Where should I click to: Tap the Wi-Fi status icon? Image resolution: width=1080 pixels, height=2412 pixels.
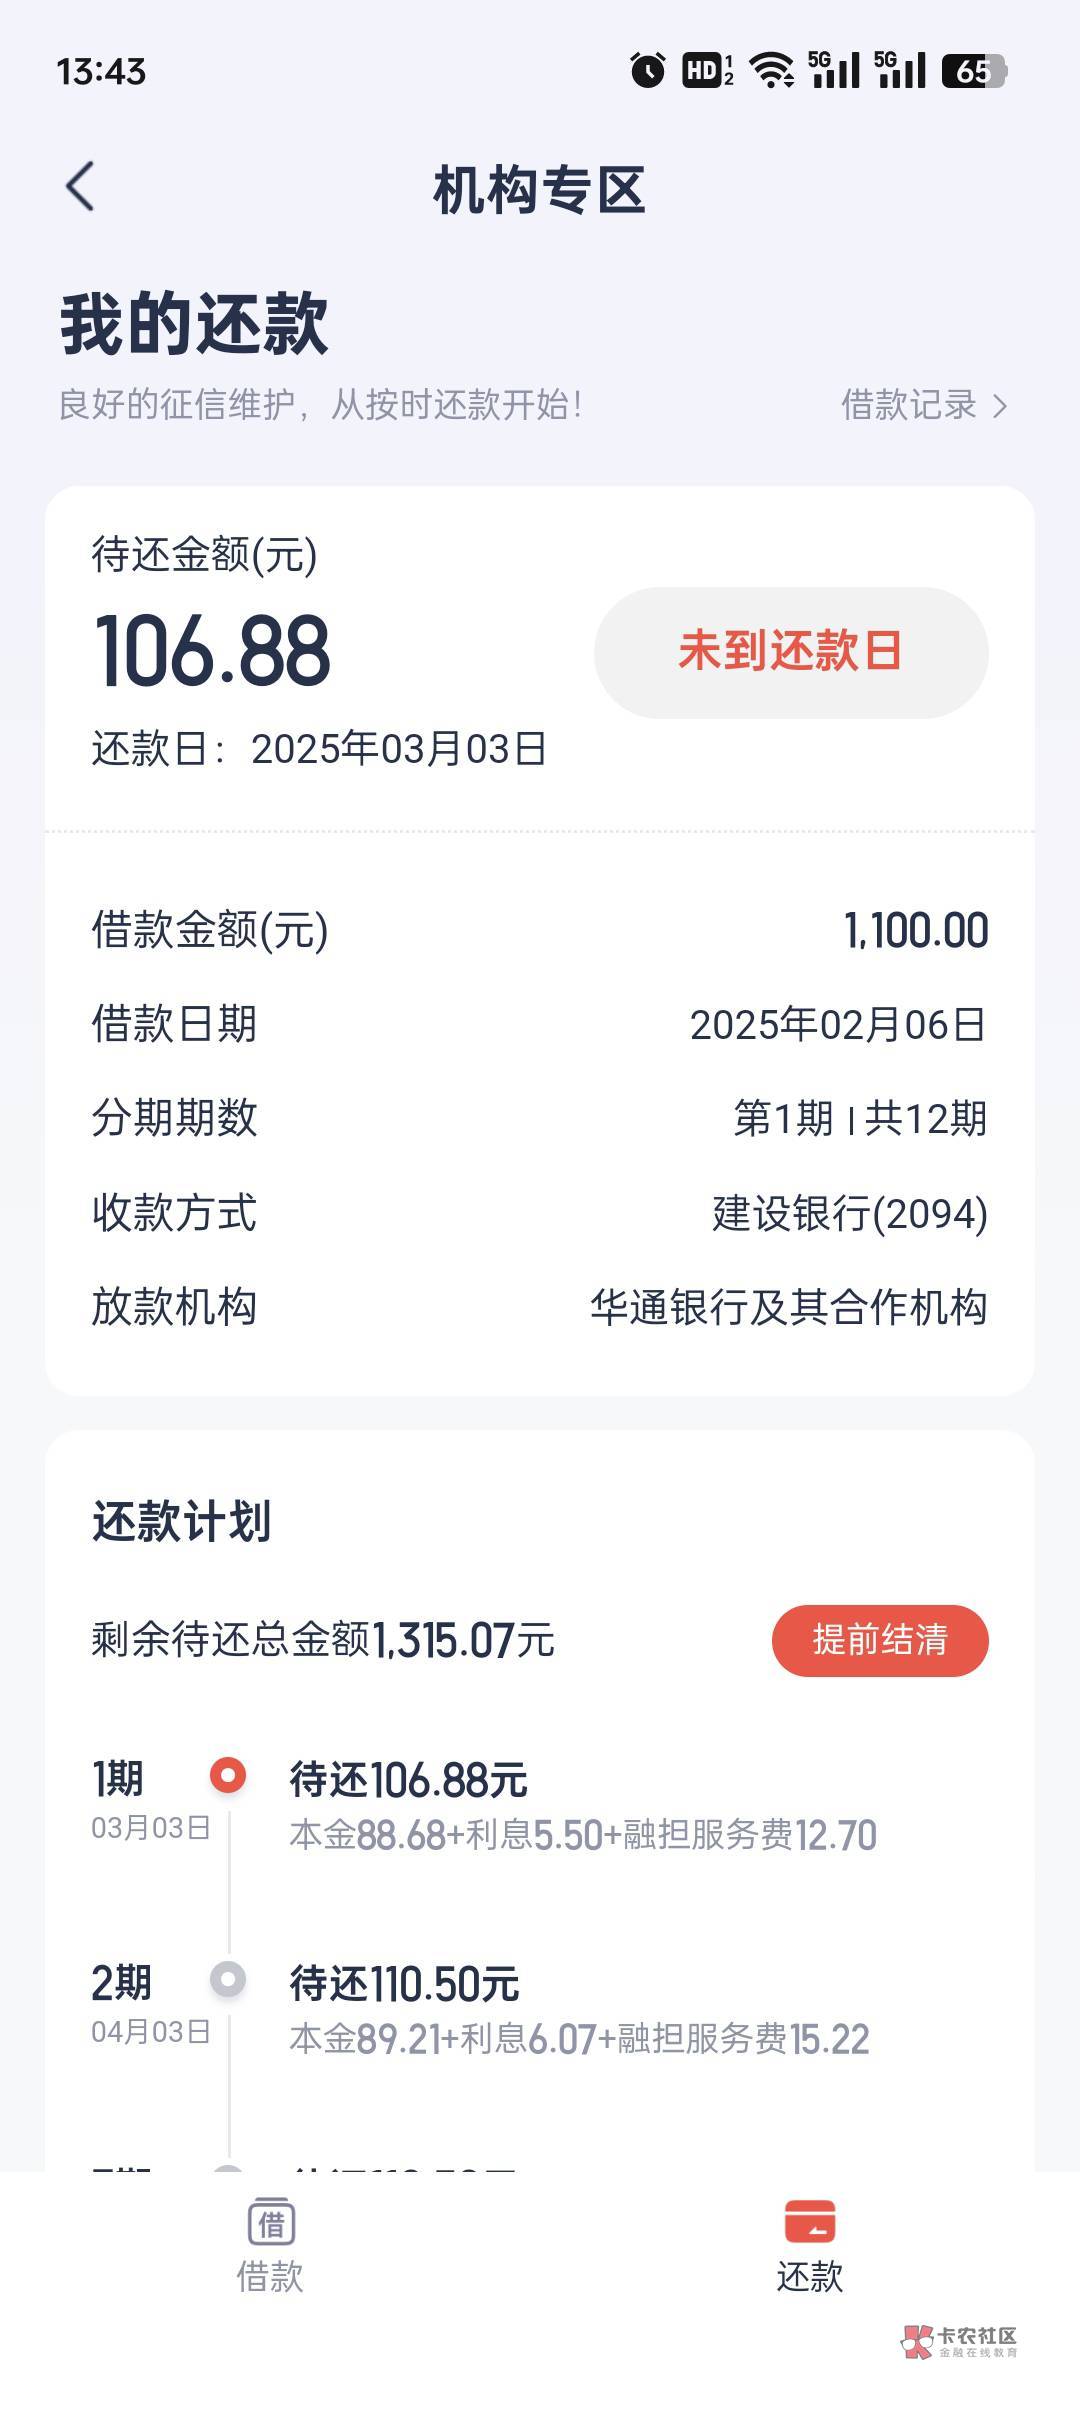[x=771, y=70]
